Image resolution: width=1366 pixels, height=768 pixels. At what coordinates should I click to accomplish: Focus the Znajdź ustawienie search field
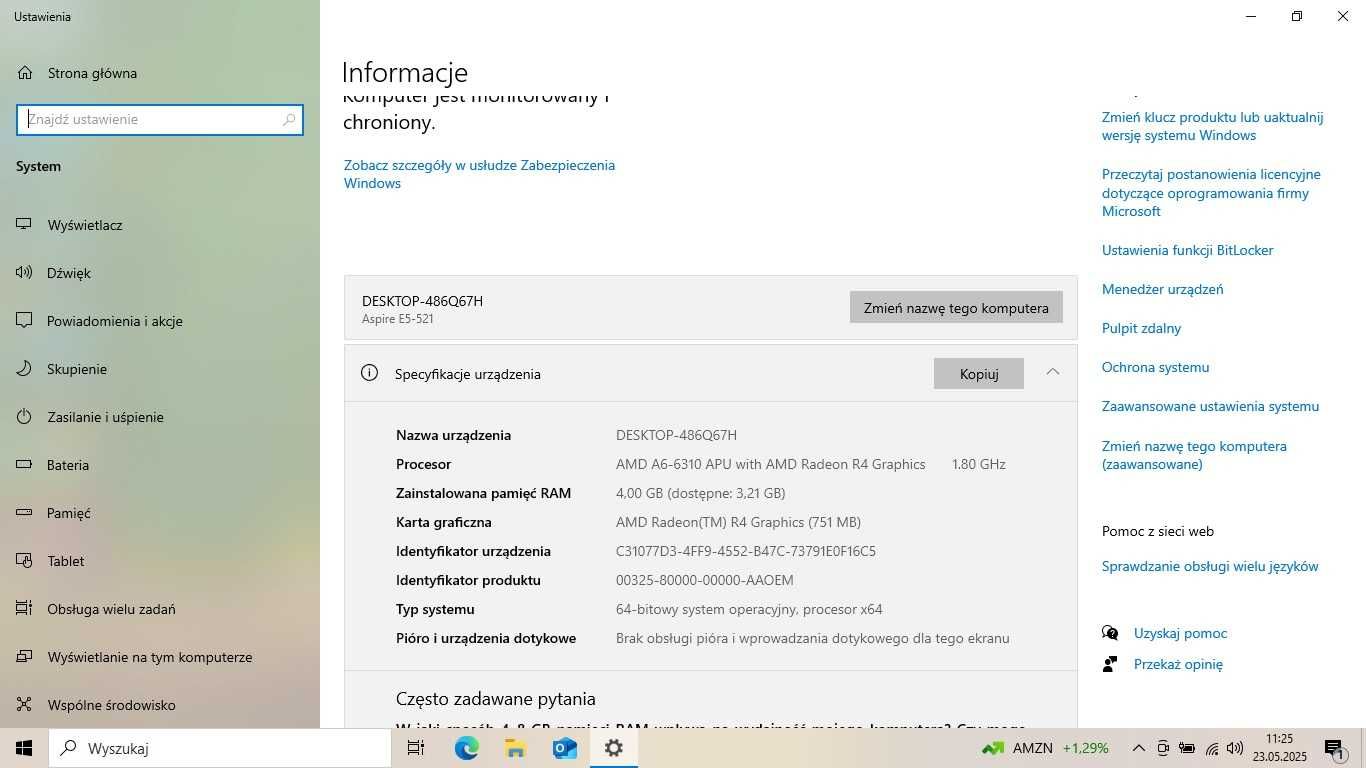pyautogui.click(x=160, y=119)
